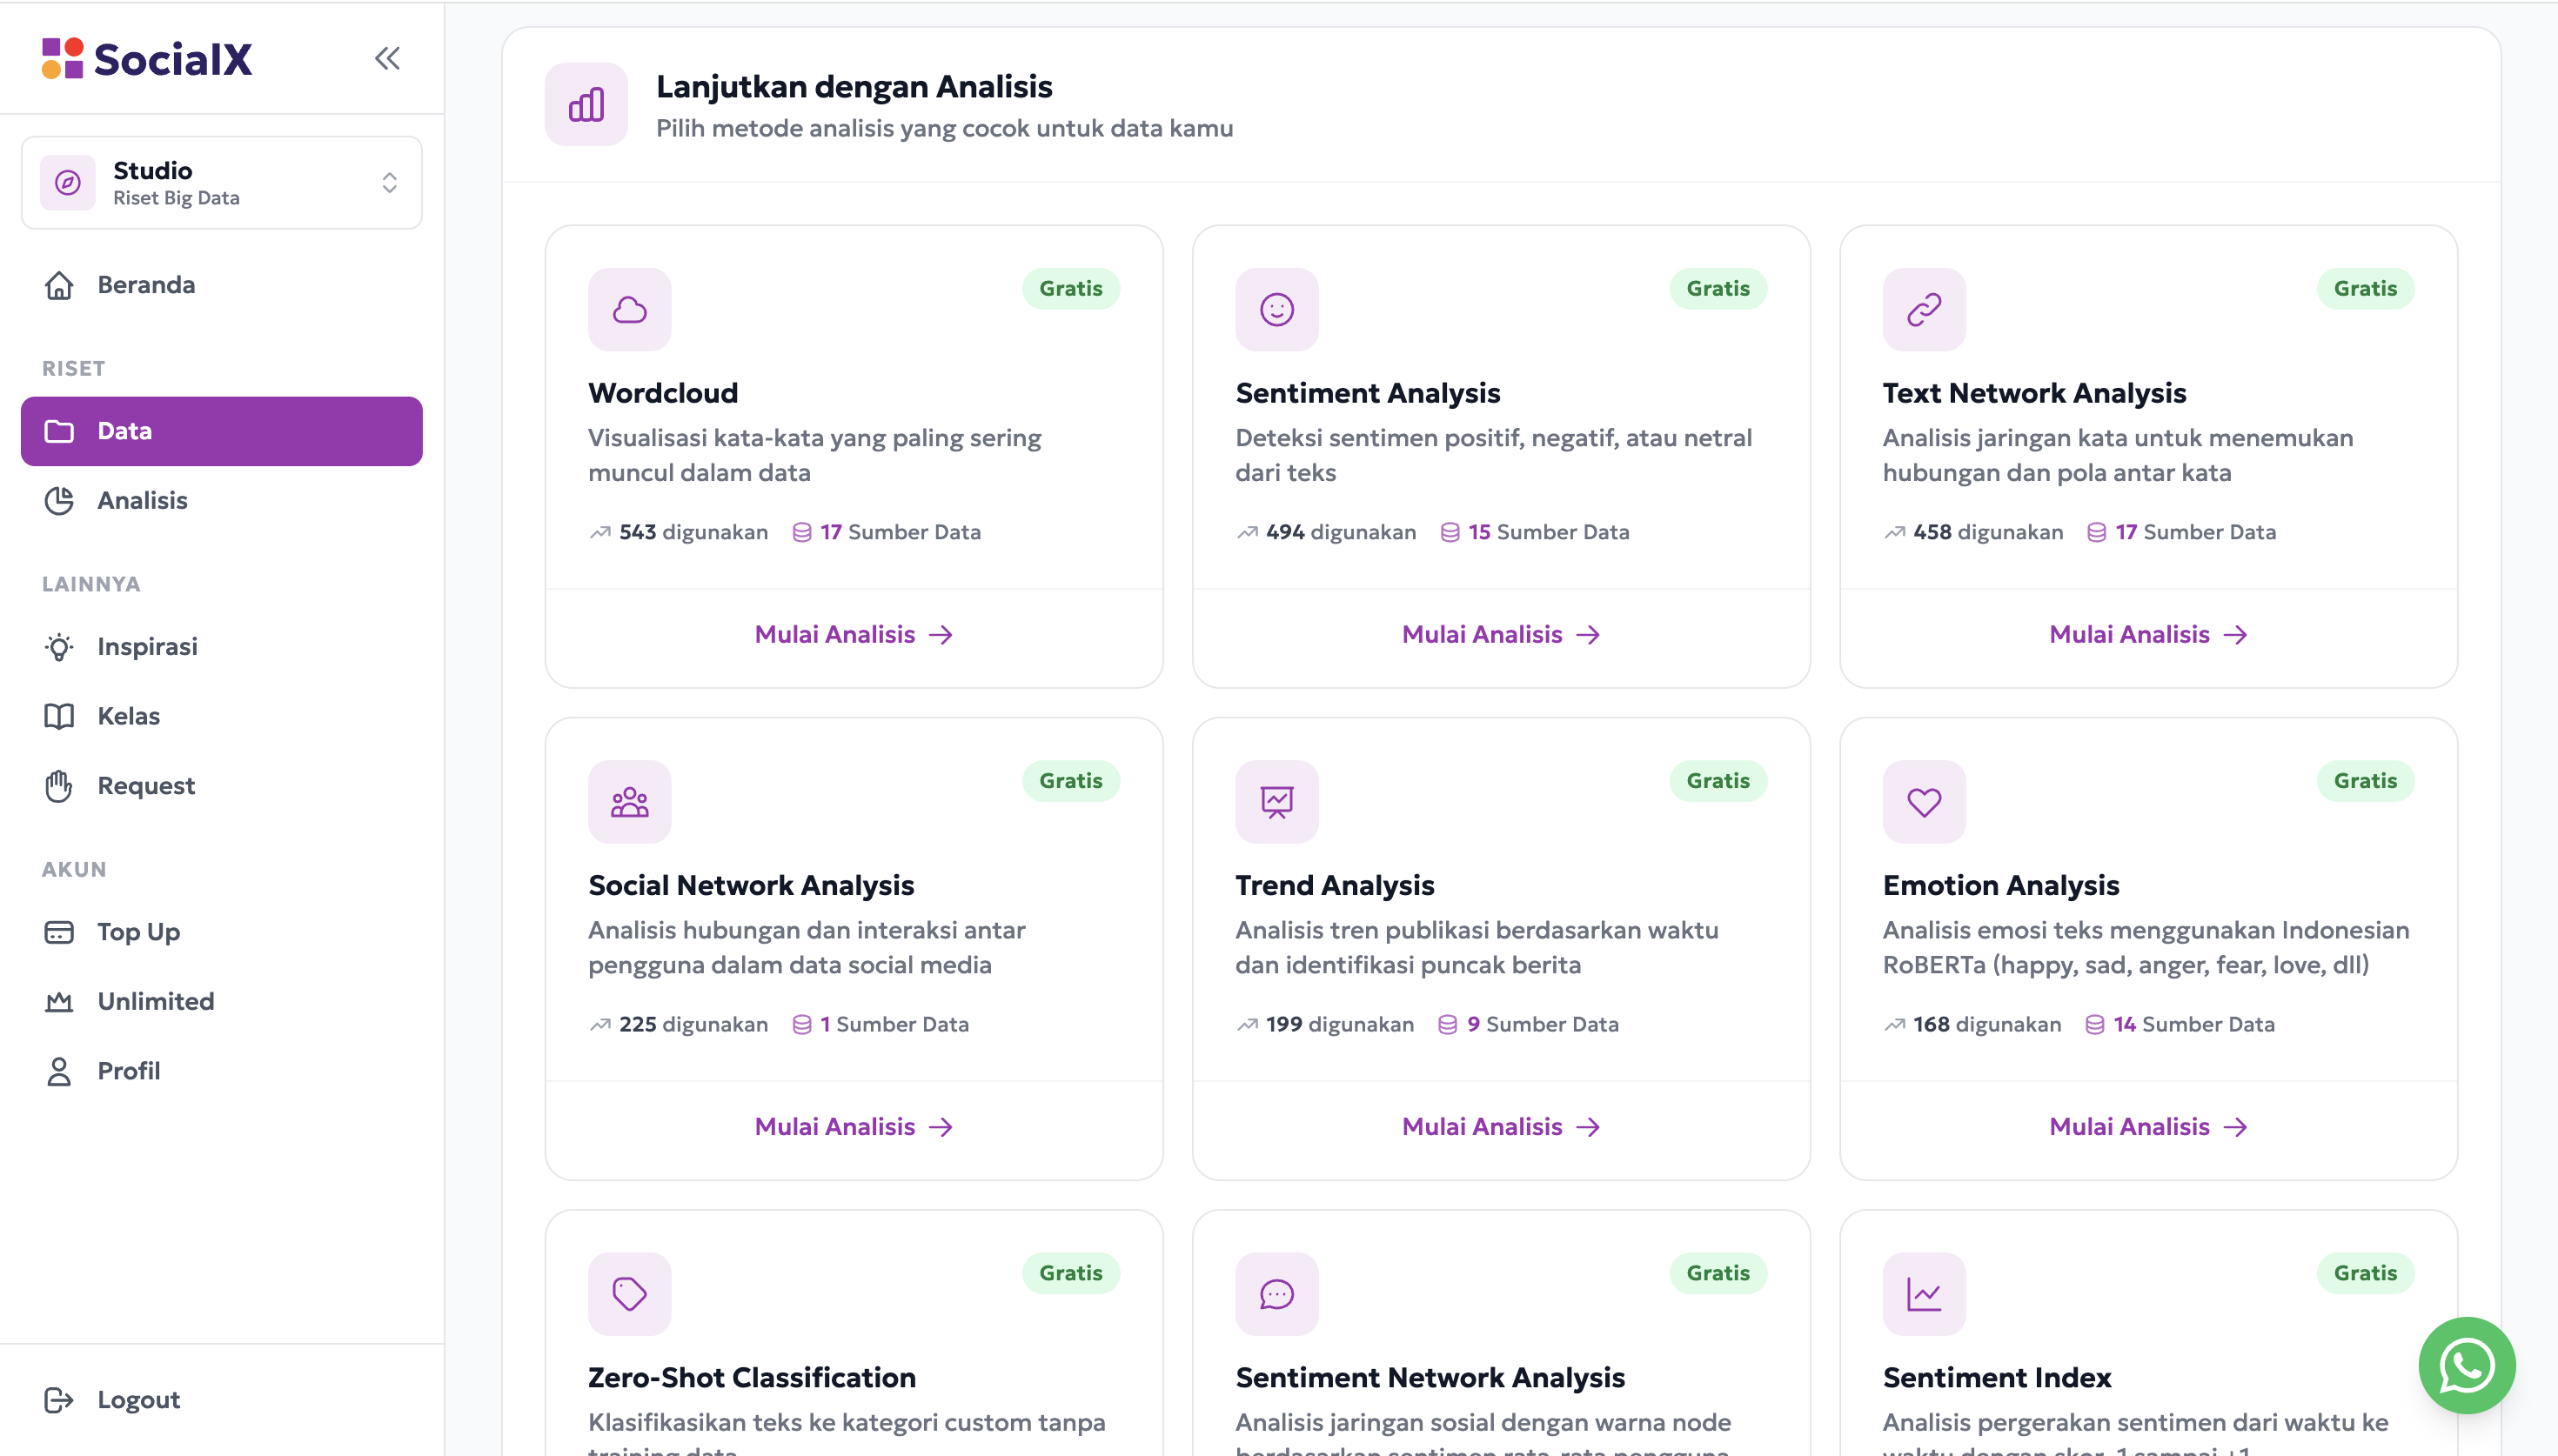Image resolution: width=2558 pixels, height=1456 pixels.
Task: Click "15 Sumber Data" on Sentiment Analysis card
Action: pos(1534,532)
